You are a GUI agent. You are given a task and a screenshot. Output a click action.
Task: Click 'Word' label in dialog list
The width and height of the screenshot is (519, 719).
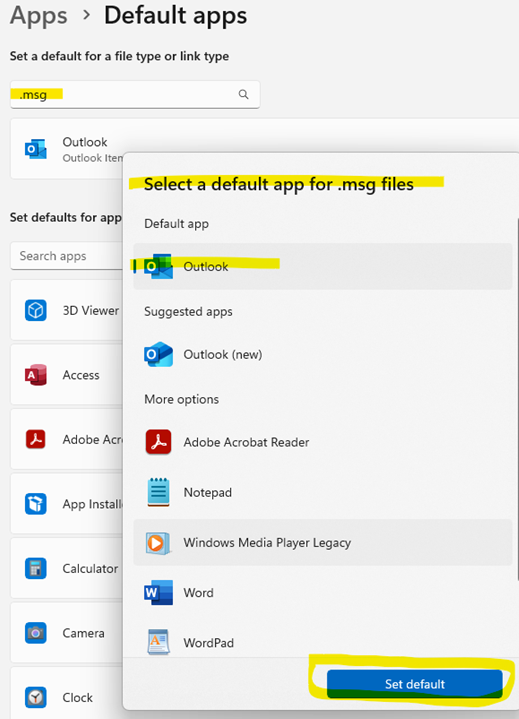click(199, 592)
